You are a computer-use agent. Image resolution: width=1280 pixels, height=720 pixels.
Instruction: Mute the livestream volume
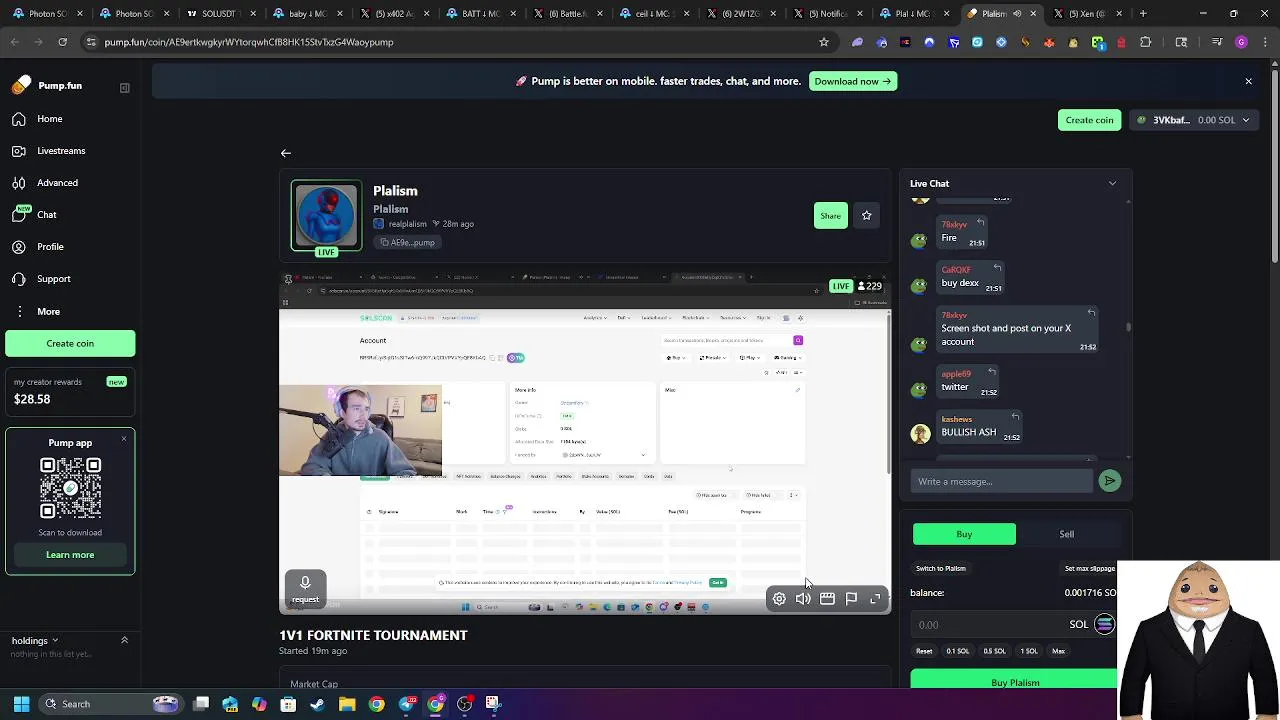point(803,599)
